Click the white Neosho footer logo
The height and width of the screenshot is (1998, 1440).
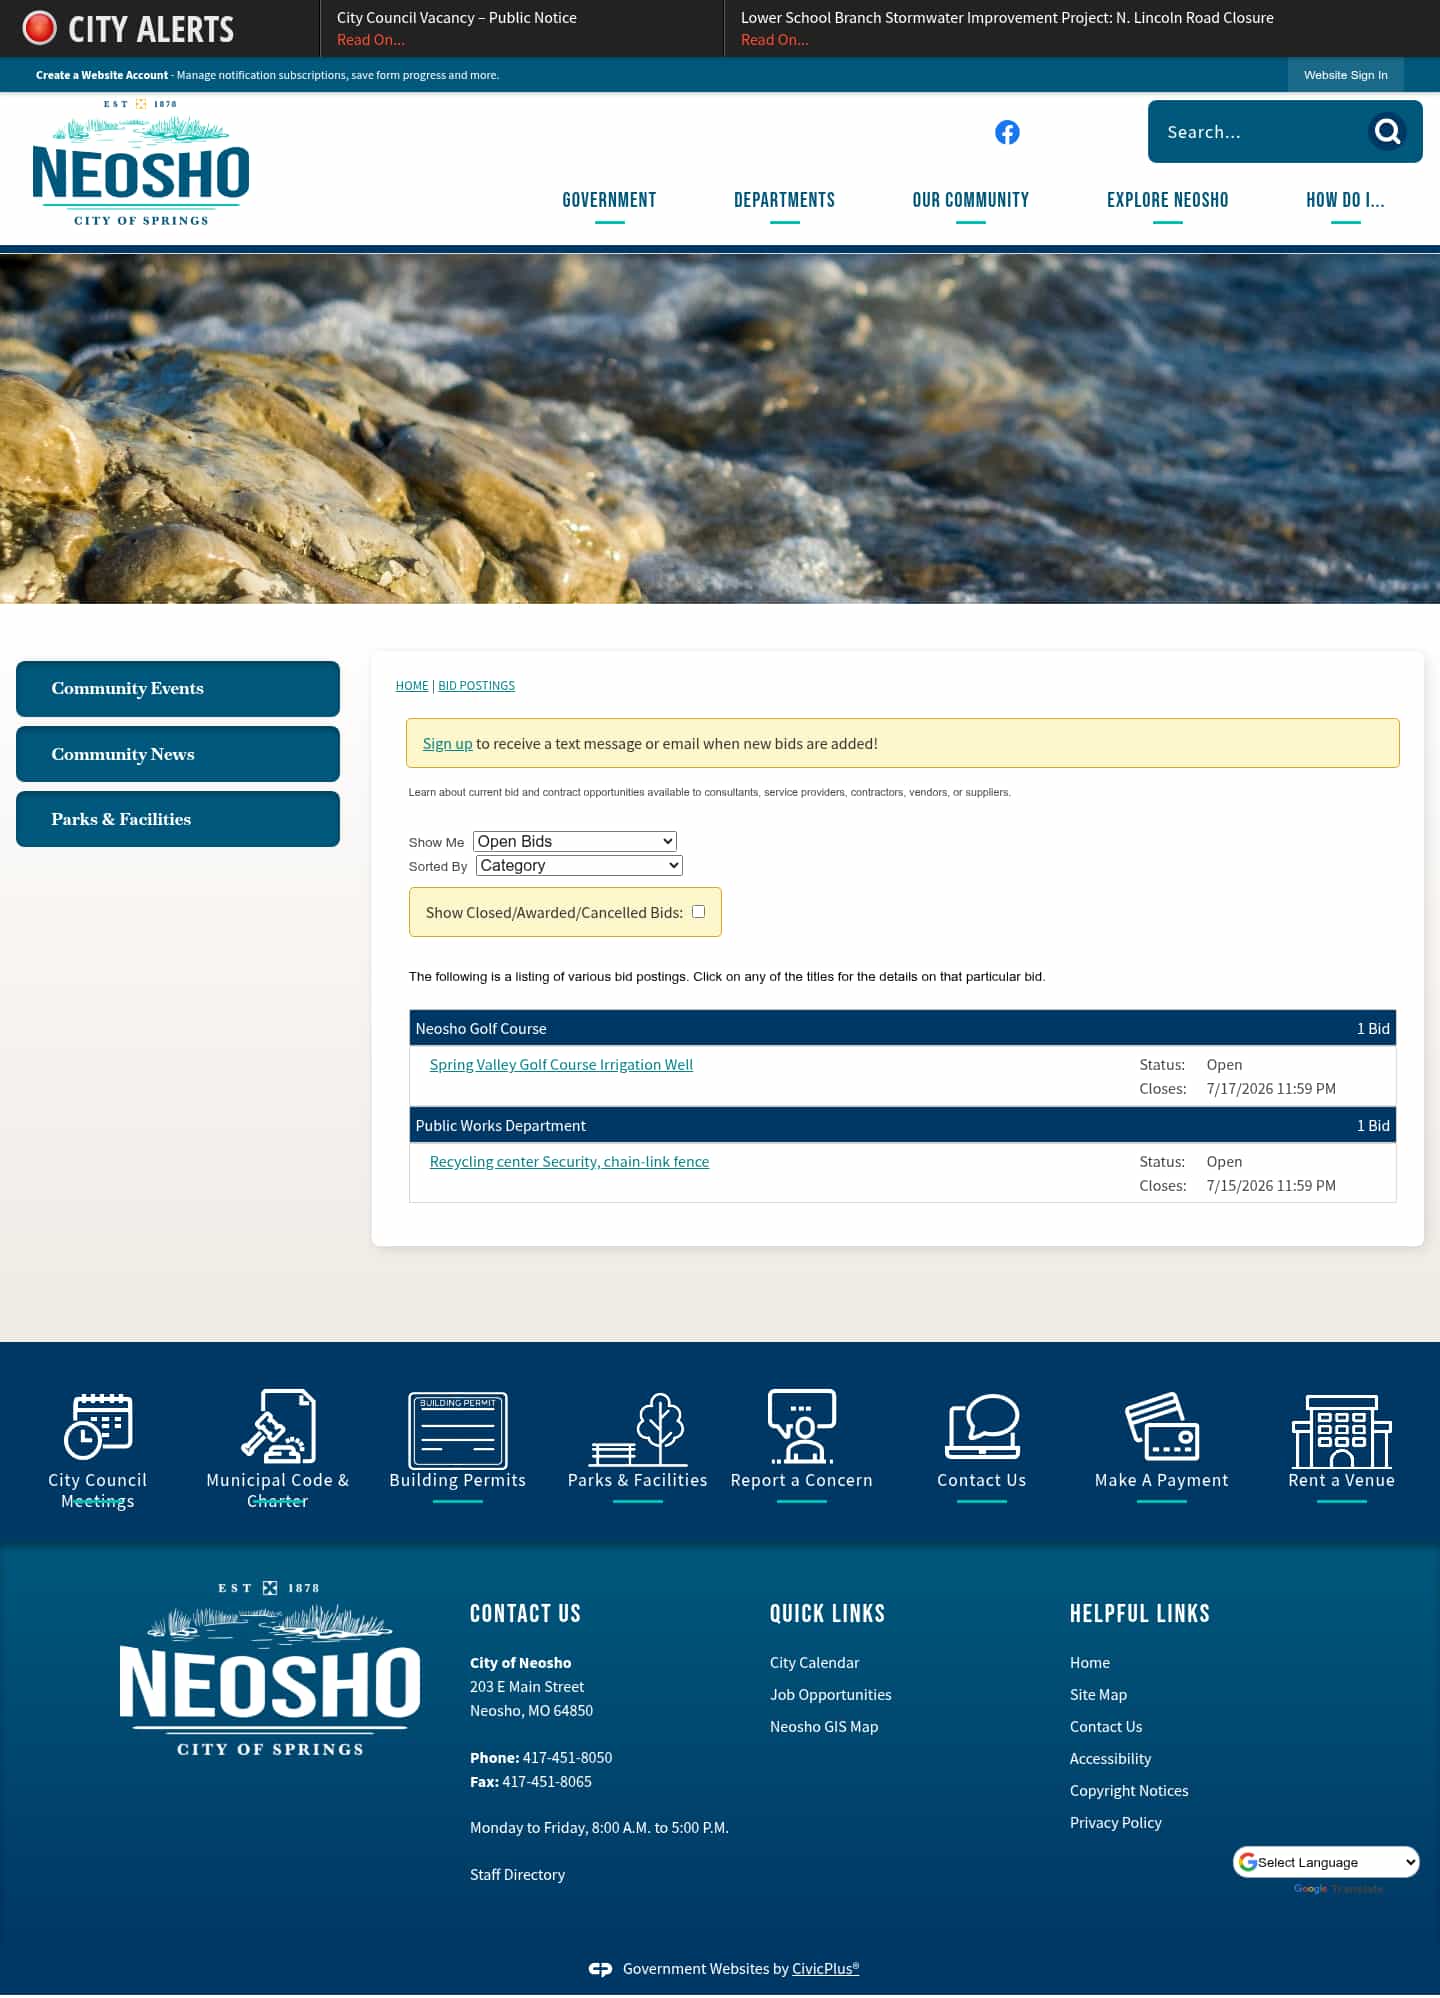[x=270, y=1668]
